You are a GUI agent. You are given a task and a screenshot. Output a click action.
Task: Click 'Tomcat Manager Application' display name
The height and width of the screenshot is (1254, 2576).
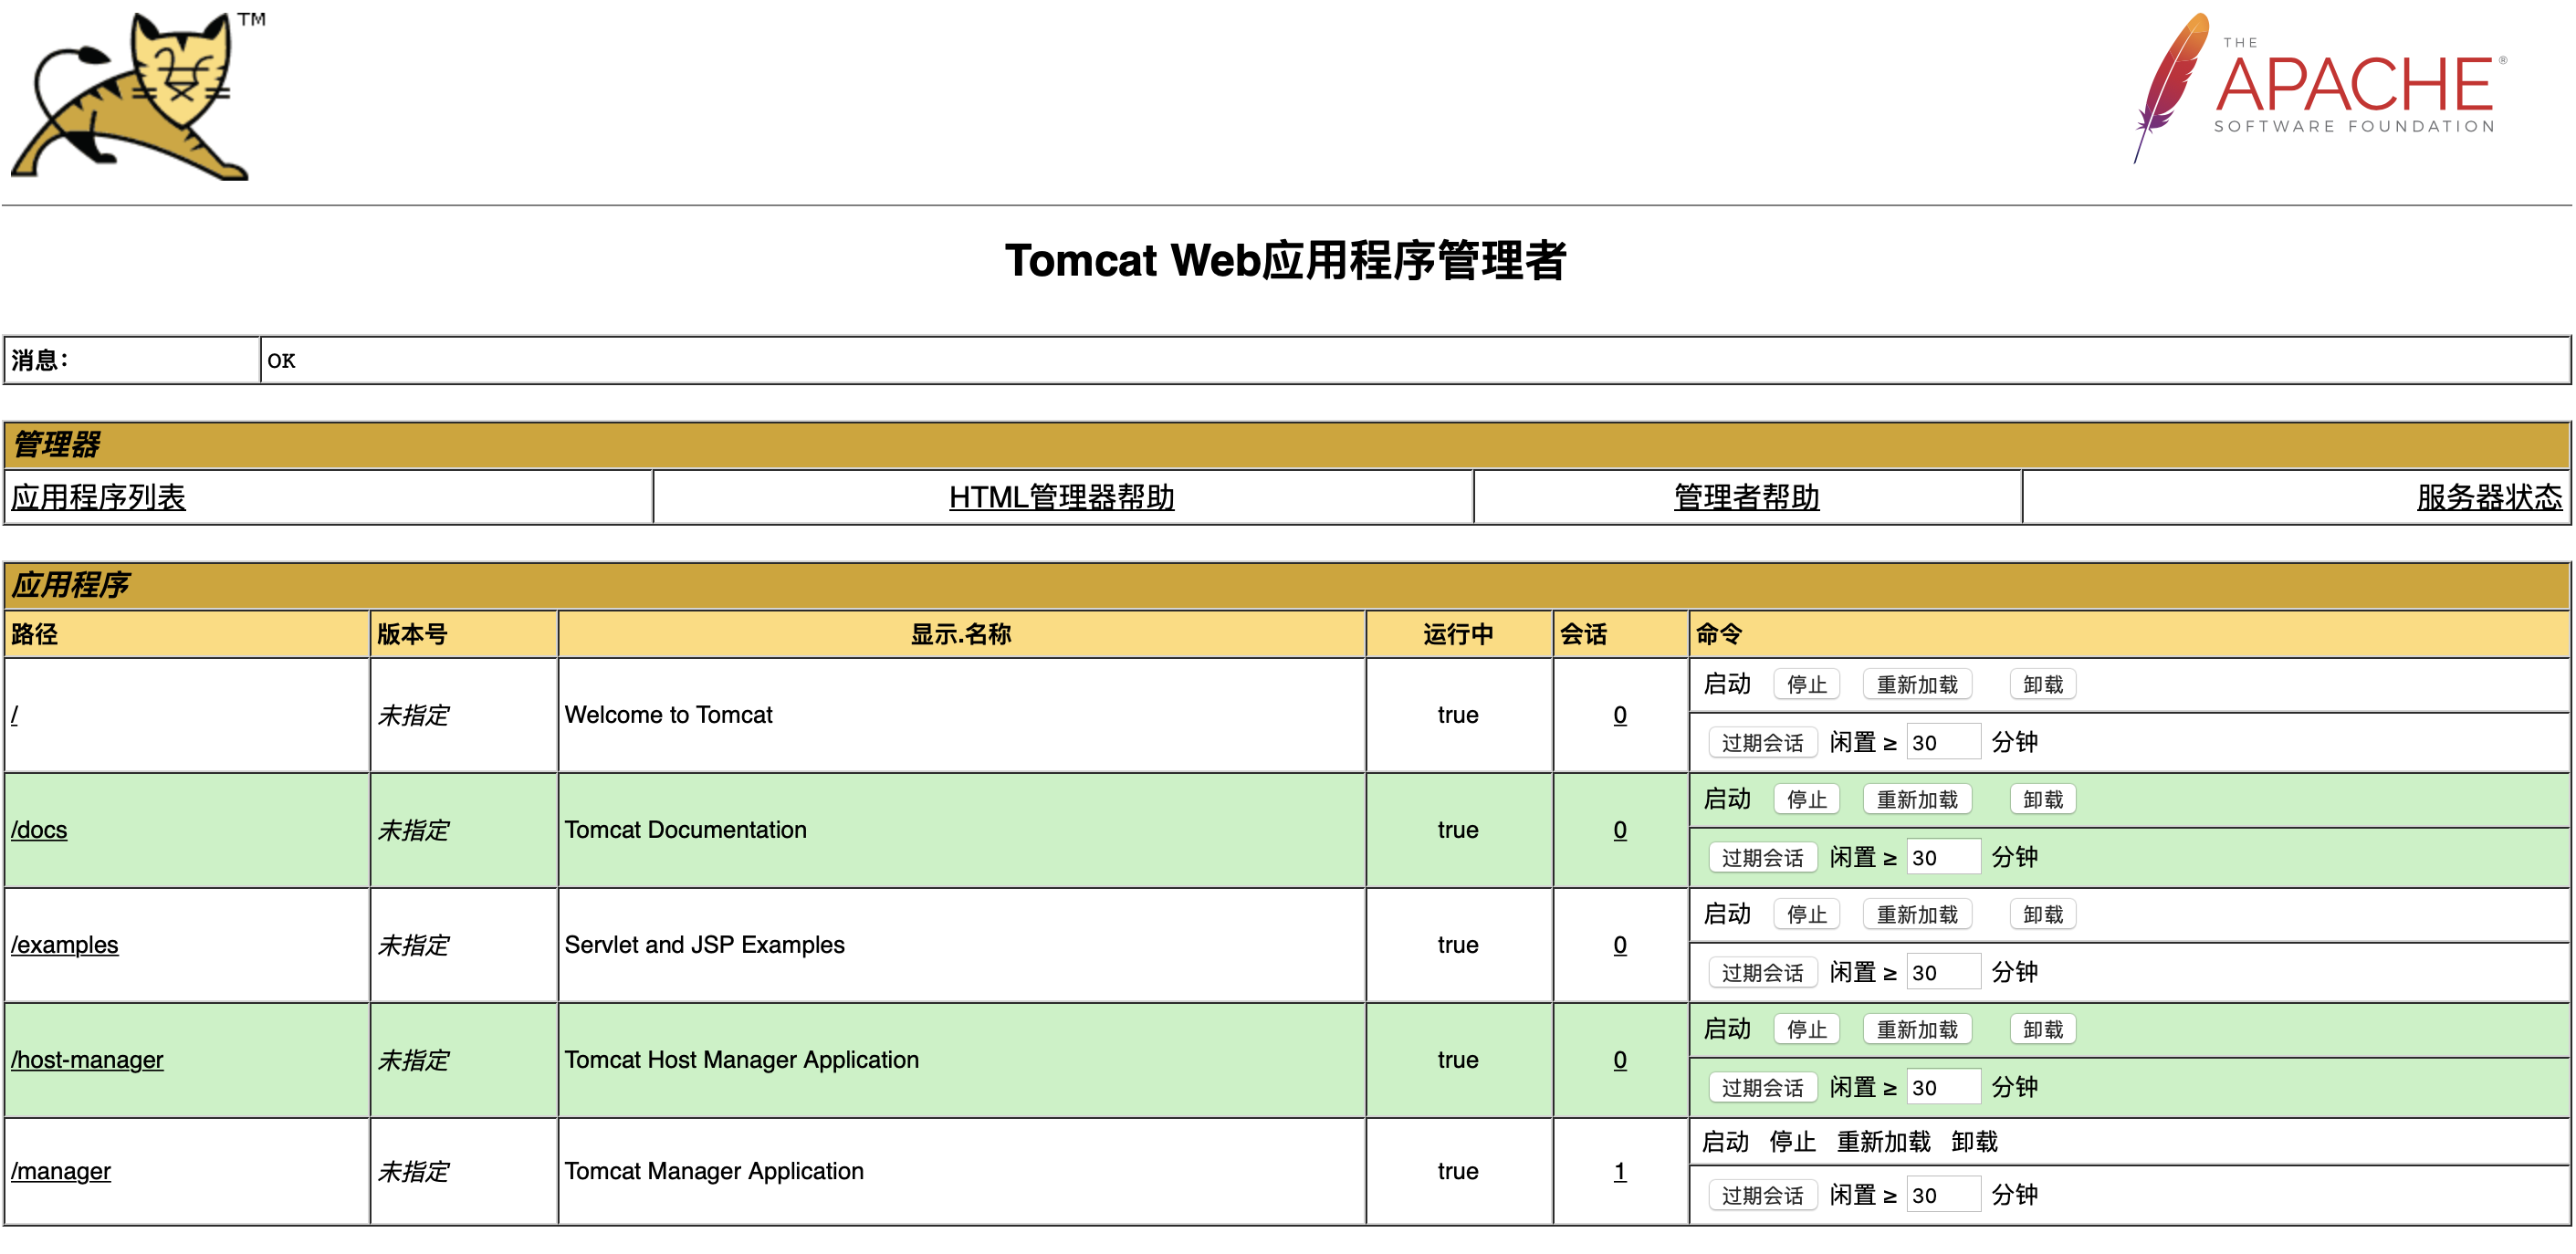click(713, 1171)
